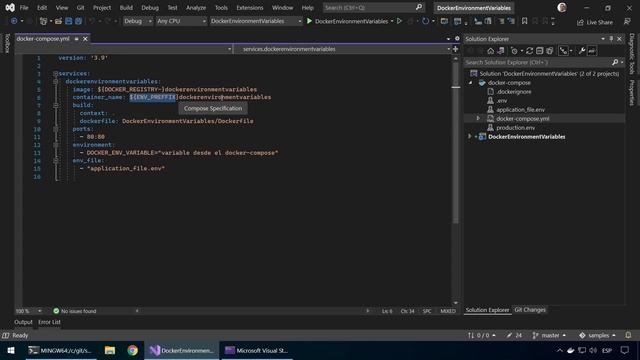Click the Start Without Debugging outline play icon
The image size is (640, 360).
tap(400, 21)
